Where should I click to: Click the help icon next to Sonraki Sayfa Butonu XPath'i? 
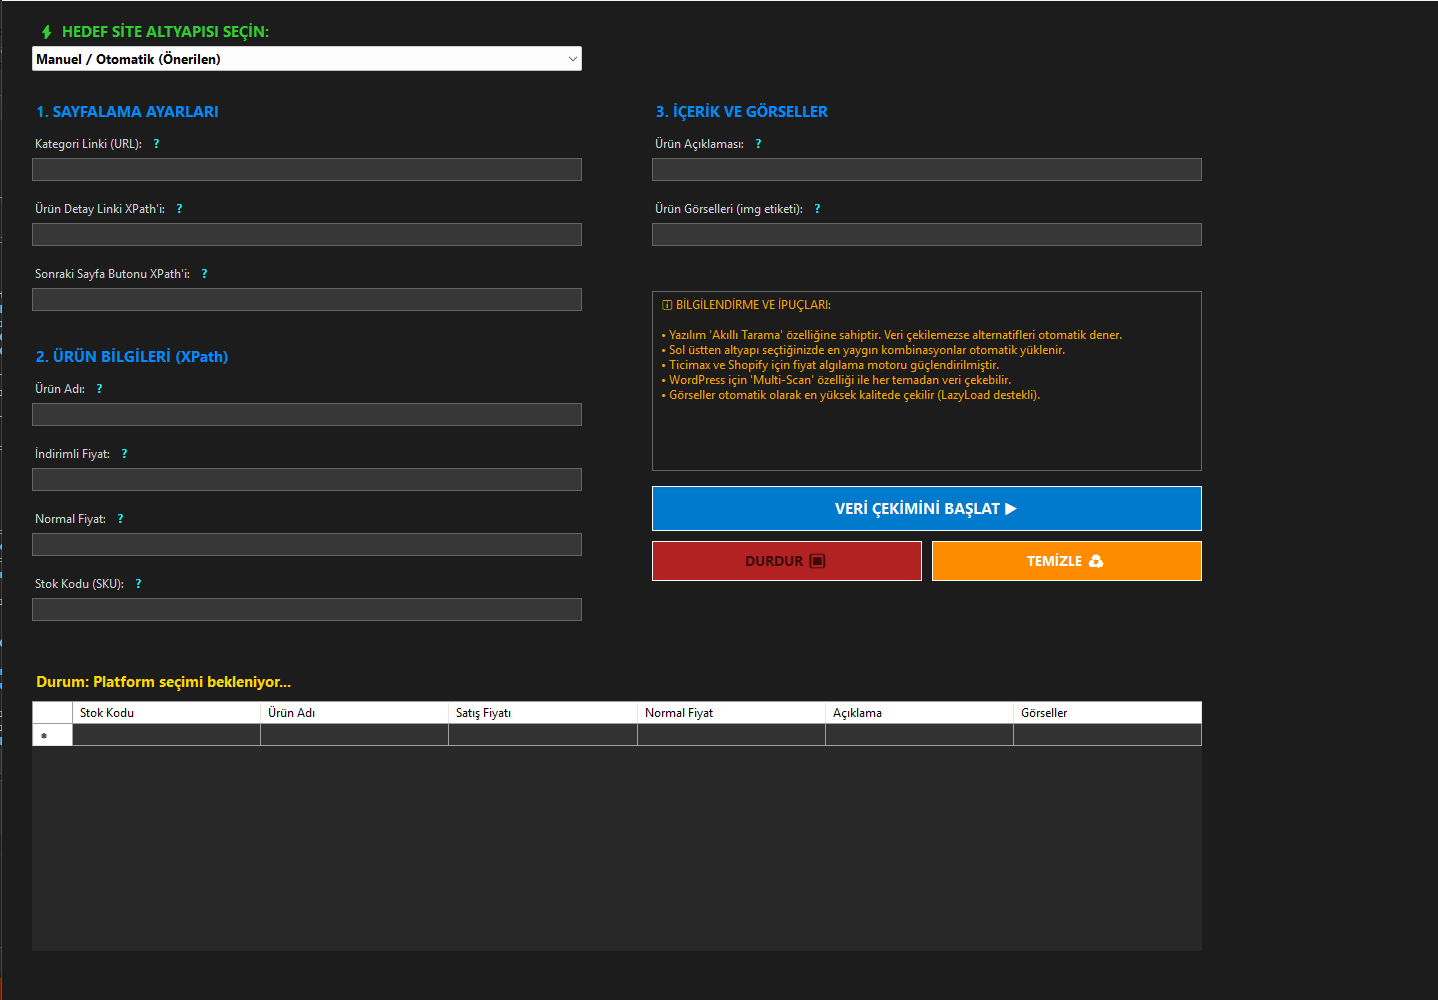(204, 274)
